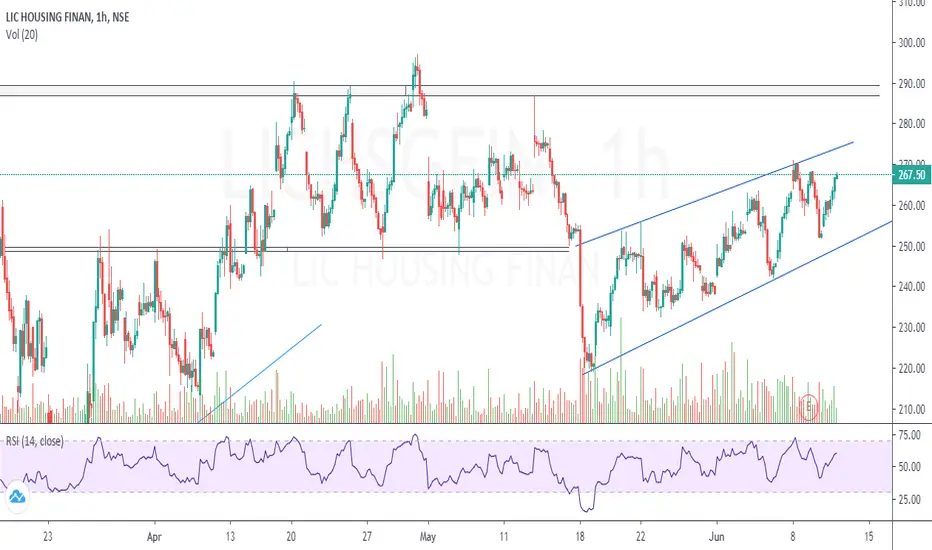Screen dimensions: 932x550
Task: Click the red circled E earnings marker
Action: tap(808, 407)
